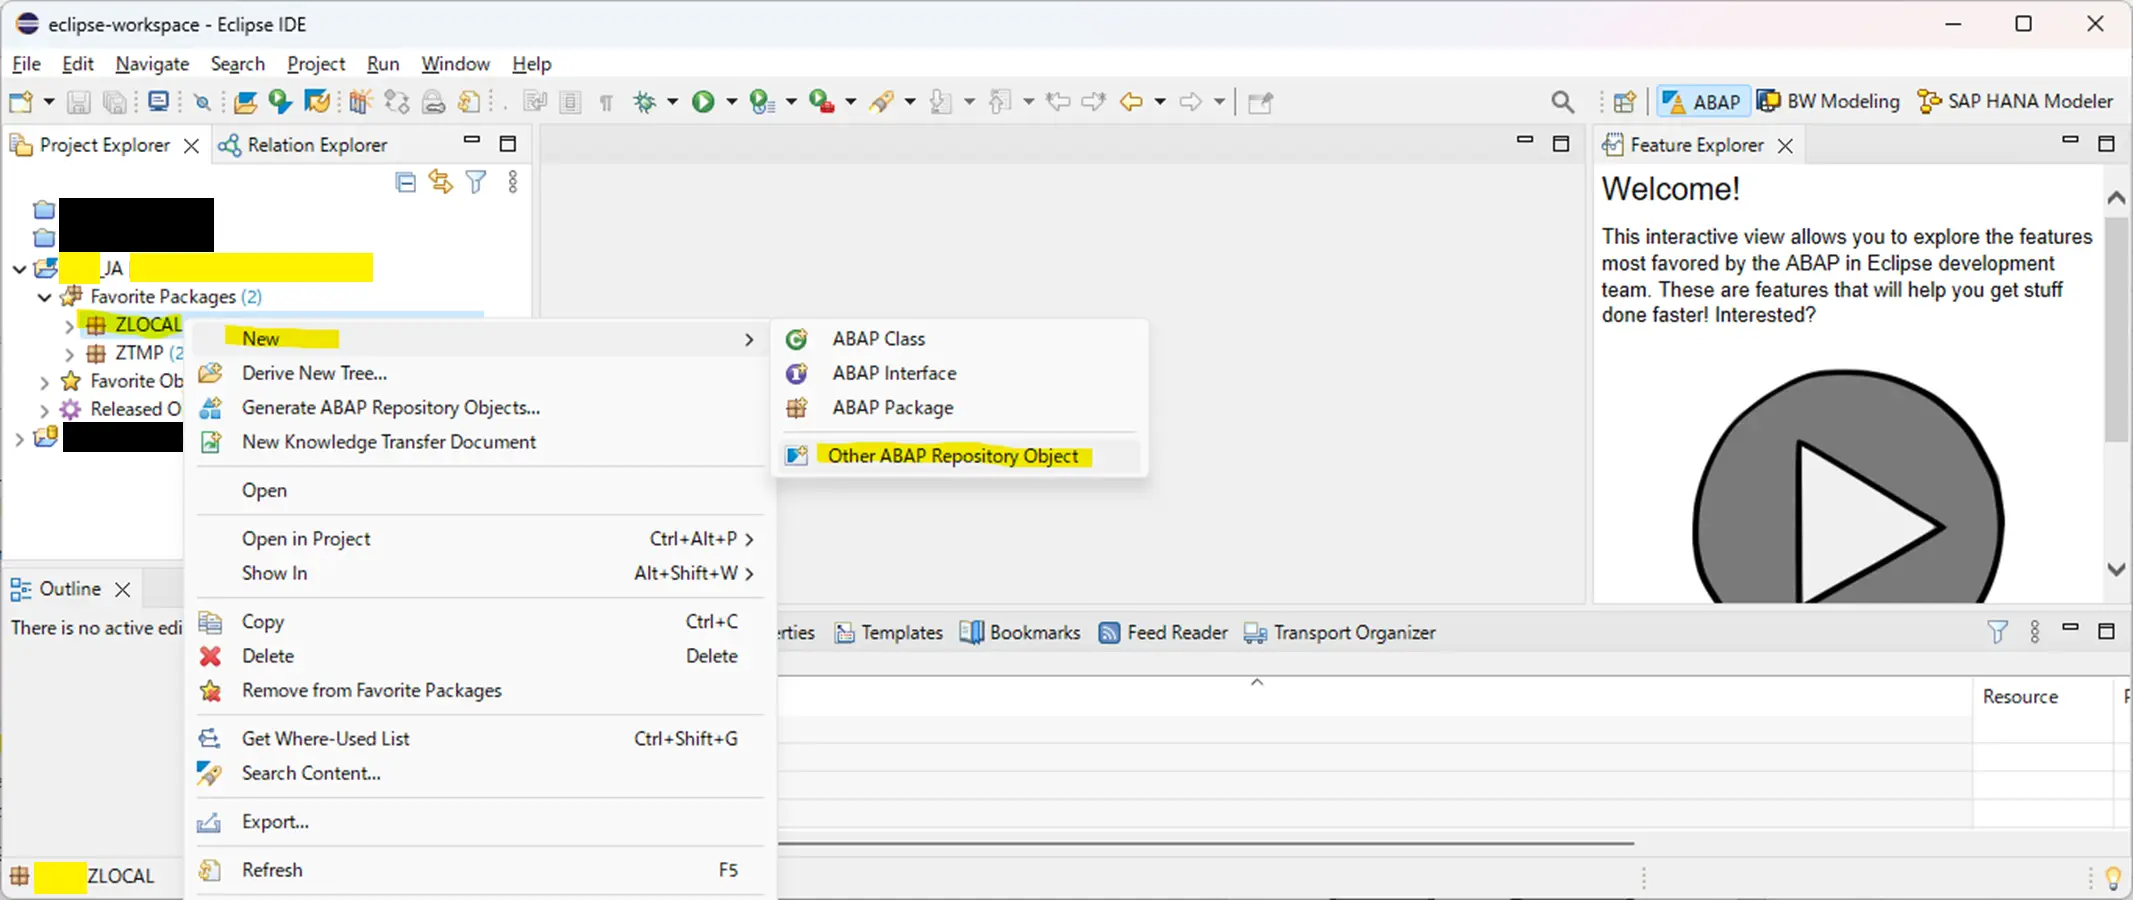Expand the Released Objects node

coord(44,410)
